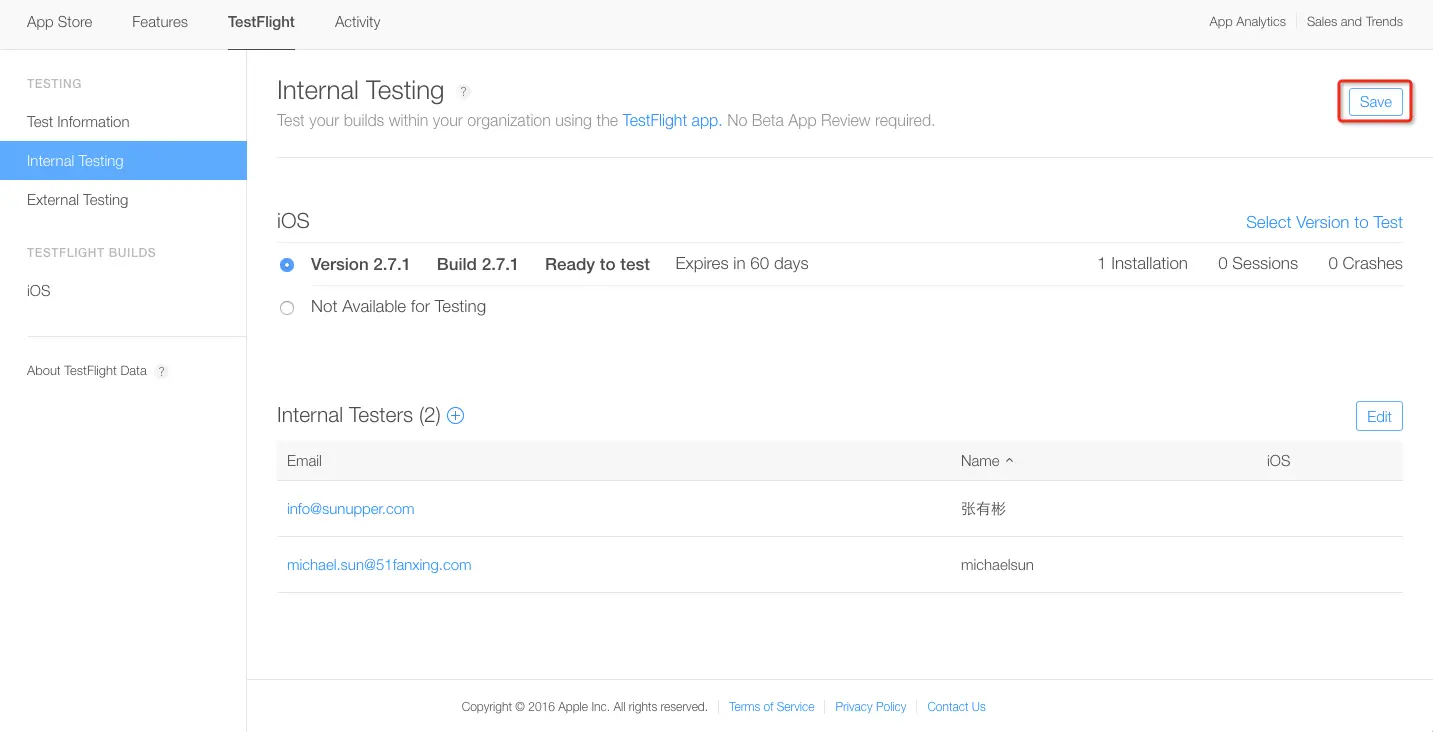Click the tester name 张有彬

click(983, 509)
